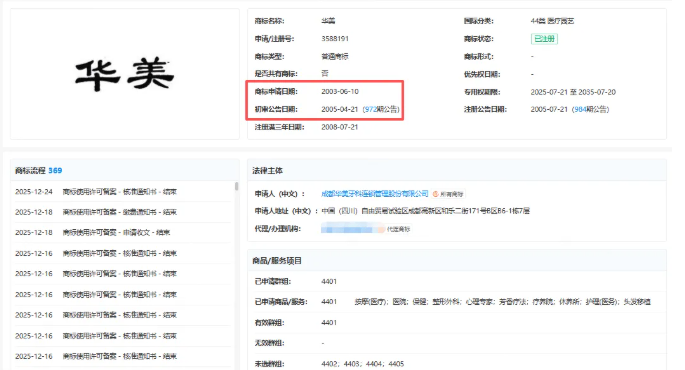Click the 华美 trademark logo image

[x=125, y=74]
